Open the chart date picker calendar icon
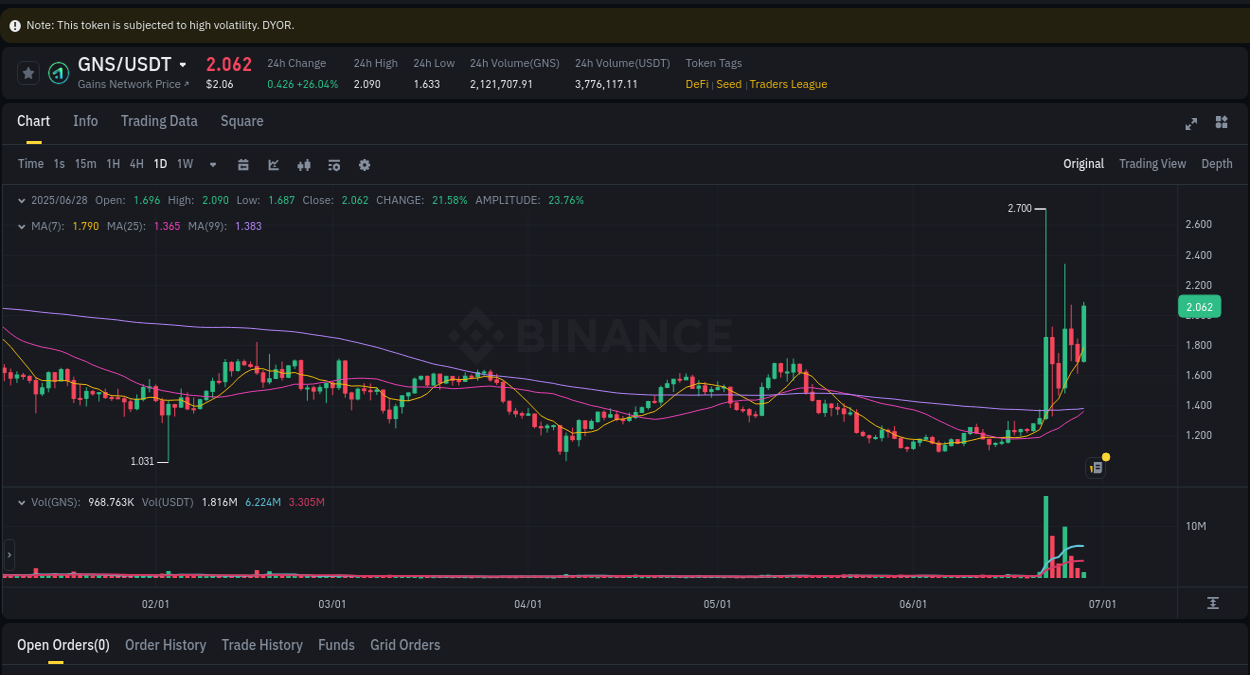 coord(243,164)
